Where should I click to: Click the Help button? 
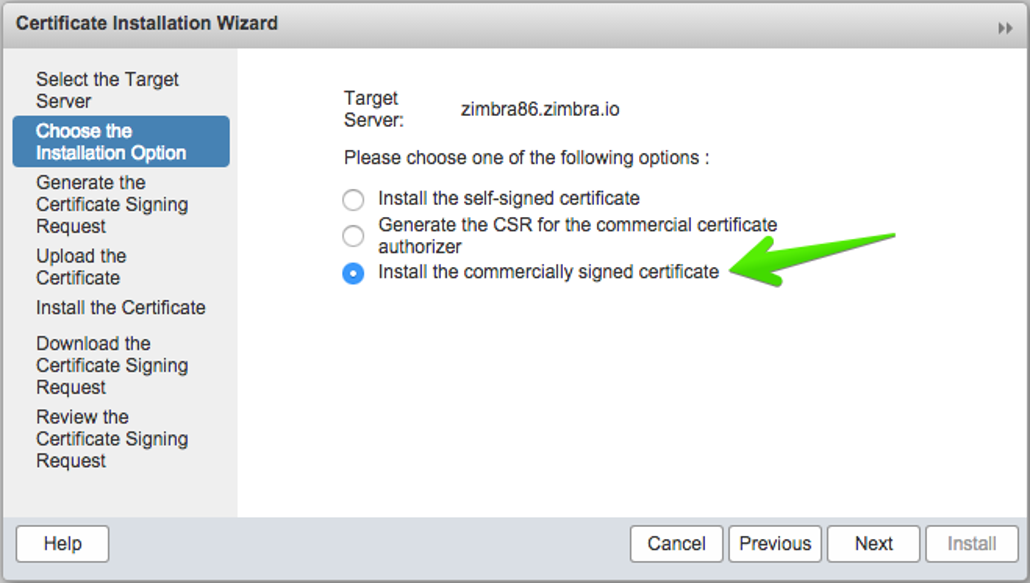point(62,544)
